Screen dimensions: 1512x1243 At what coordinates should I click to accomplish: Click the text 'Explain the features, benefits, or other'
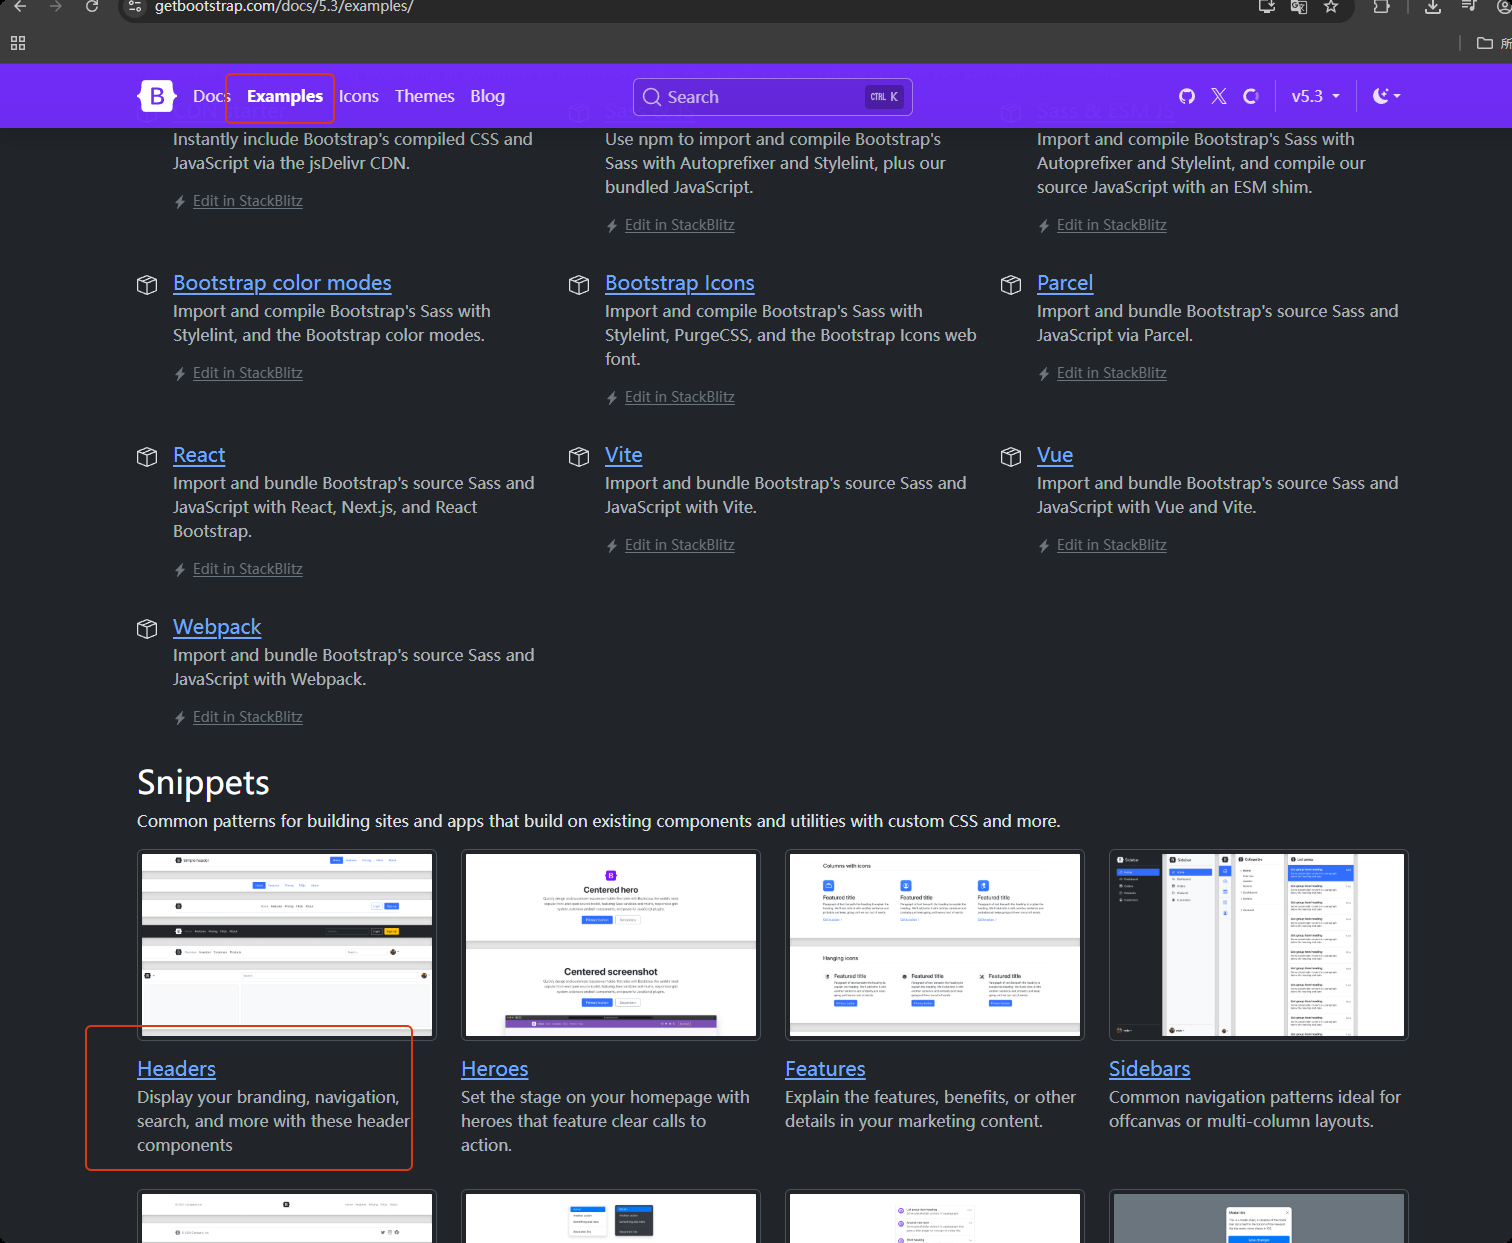[x=931, y=1097]
